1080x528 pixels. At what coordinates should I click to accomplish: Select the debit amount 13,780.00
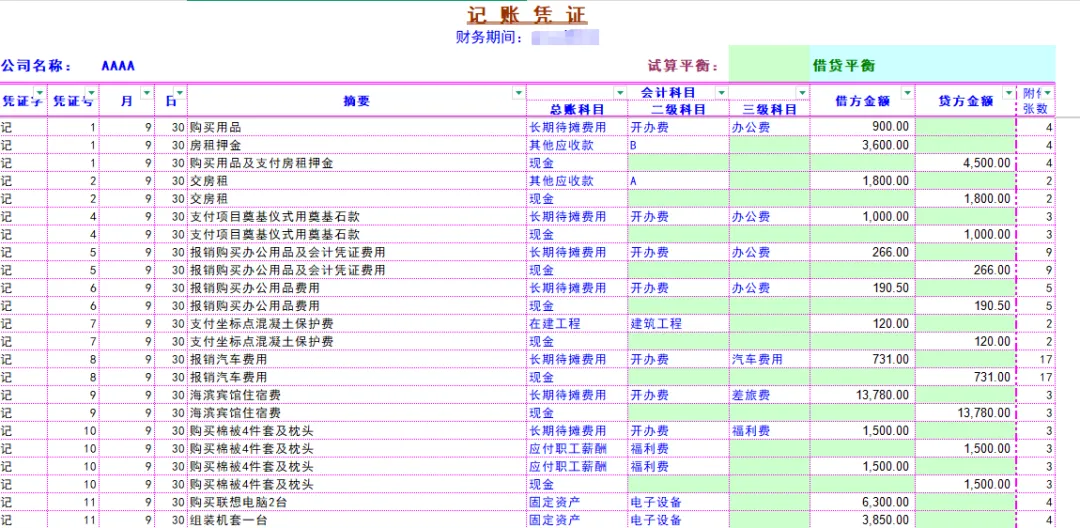(x=862, y=395)
